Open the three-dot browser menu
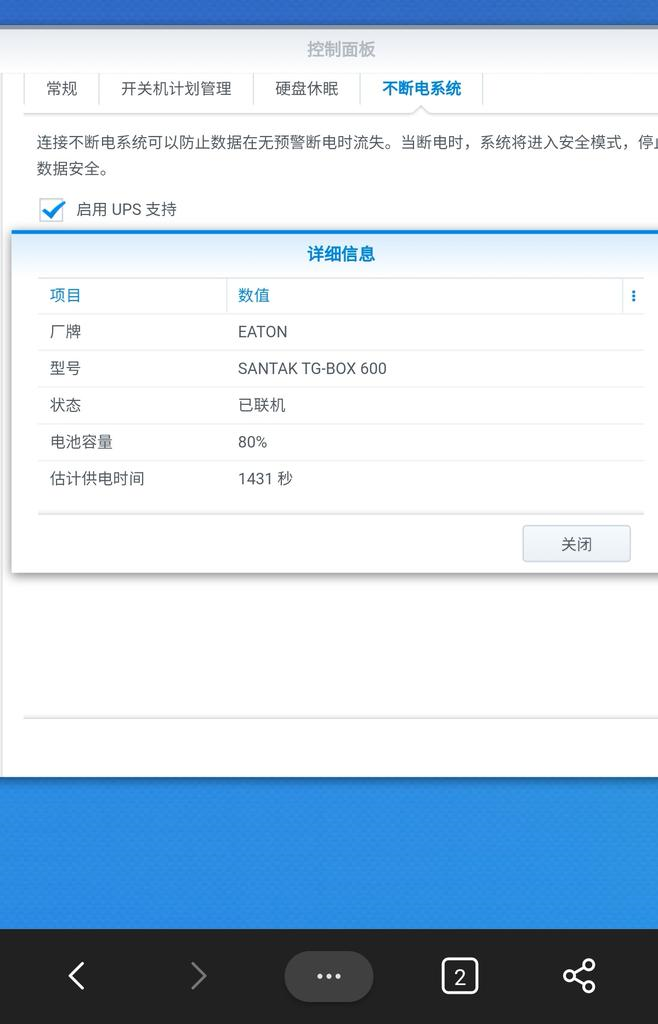 coord(328,976)
